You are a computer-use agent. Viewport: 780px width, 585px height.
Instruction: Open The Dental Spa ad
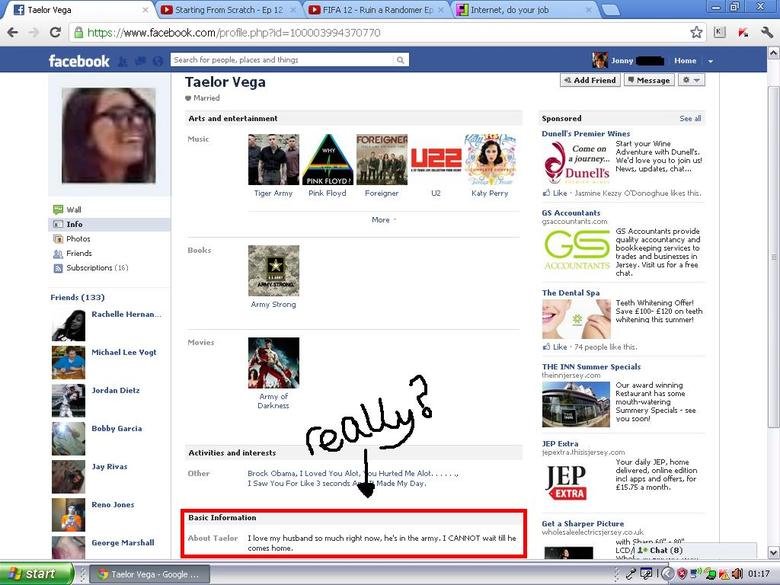pyautogui.click(x=571, y=293)
